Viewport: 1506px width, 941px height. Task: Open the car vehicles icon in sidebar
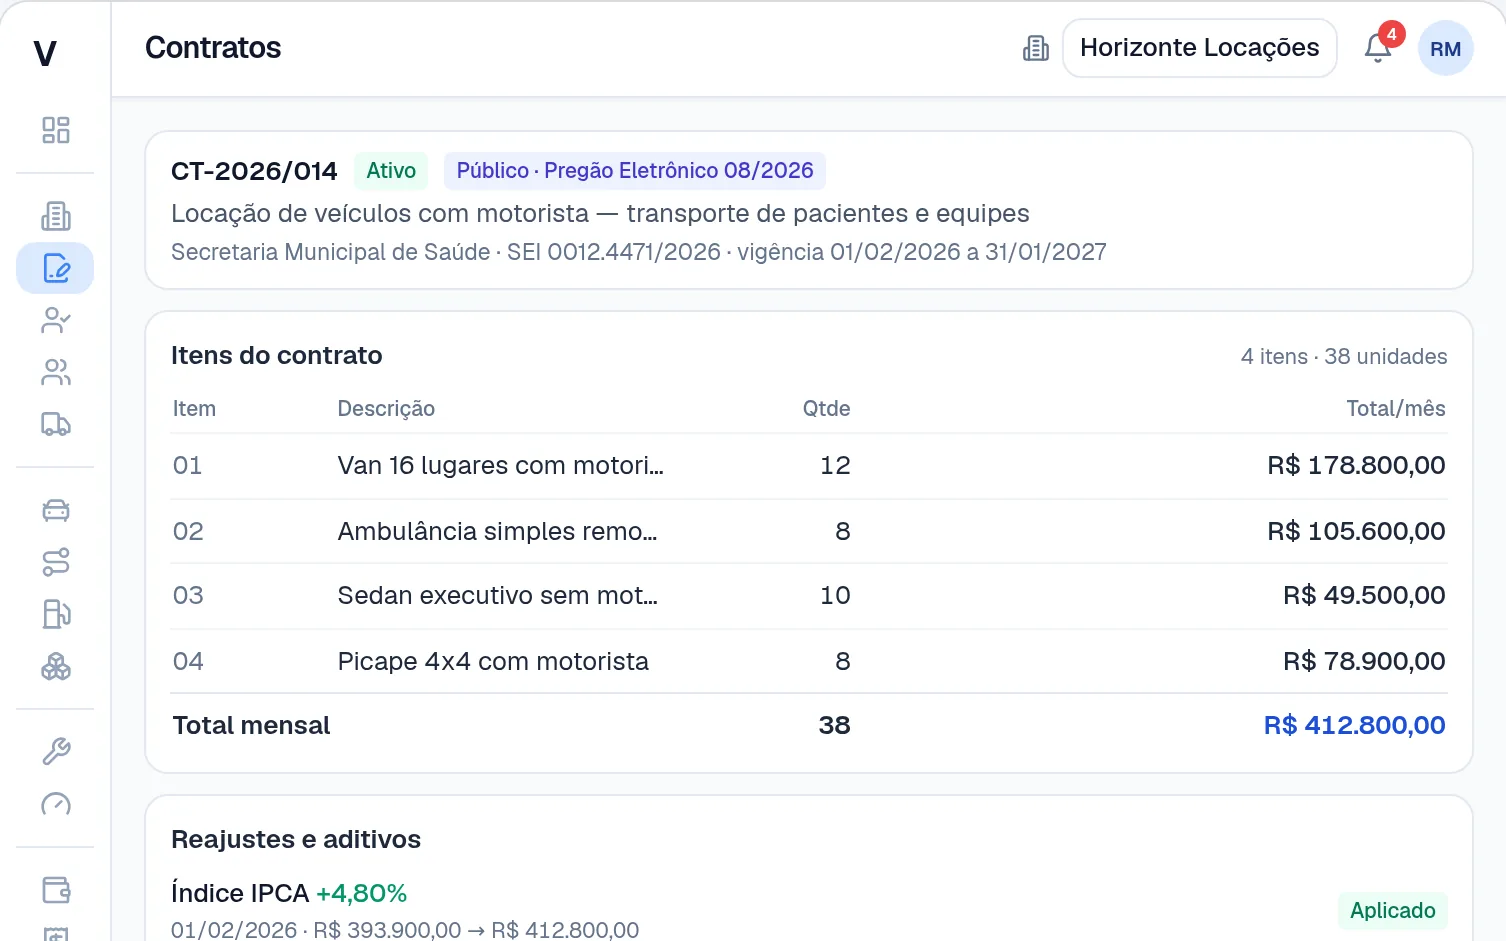(x=55, y=510)
